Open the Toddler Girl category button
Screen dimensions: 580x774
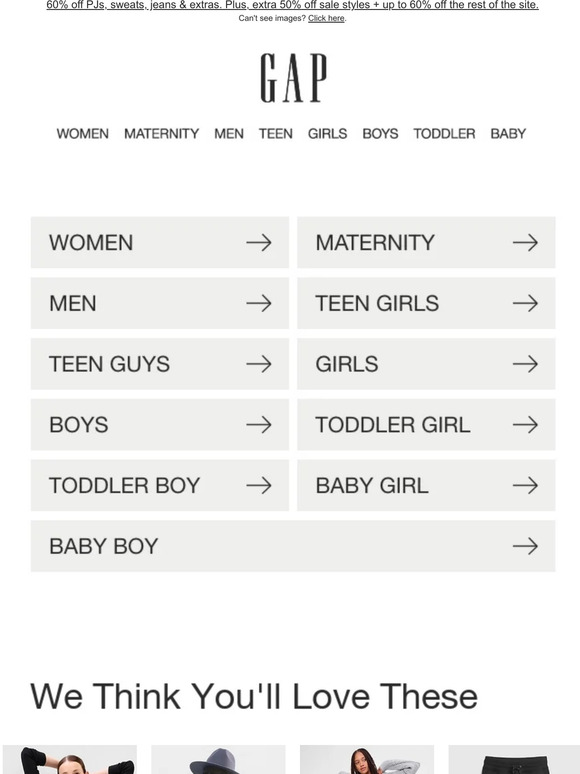click(x=426, y=425)
